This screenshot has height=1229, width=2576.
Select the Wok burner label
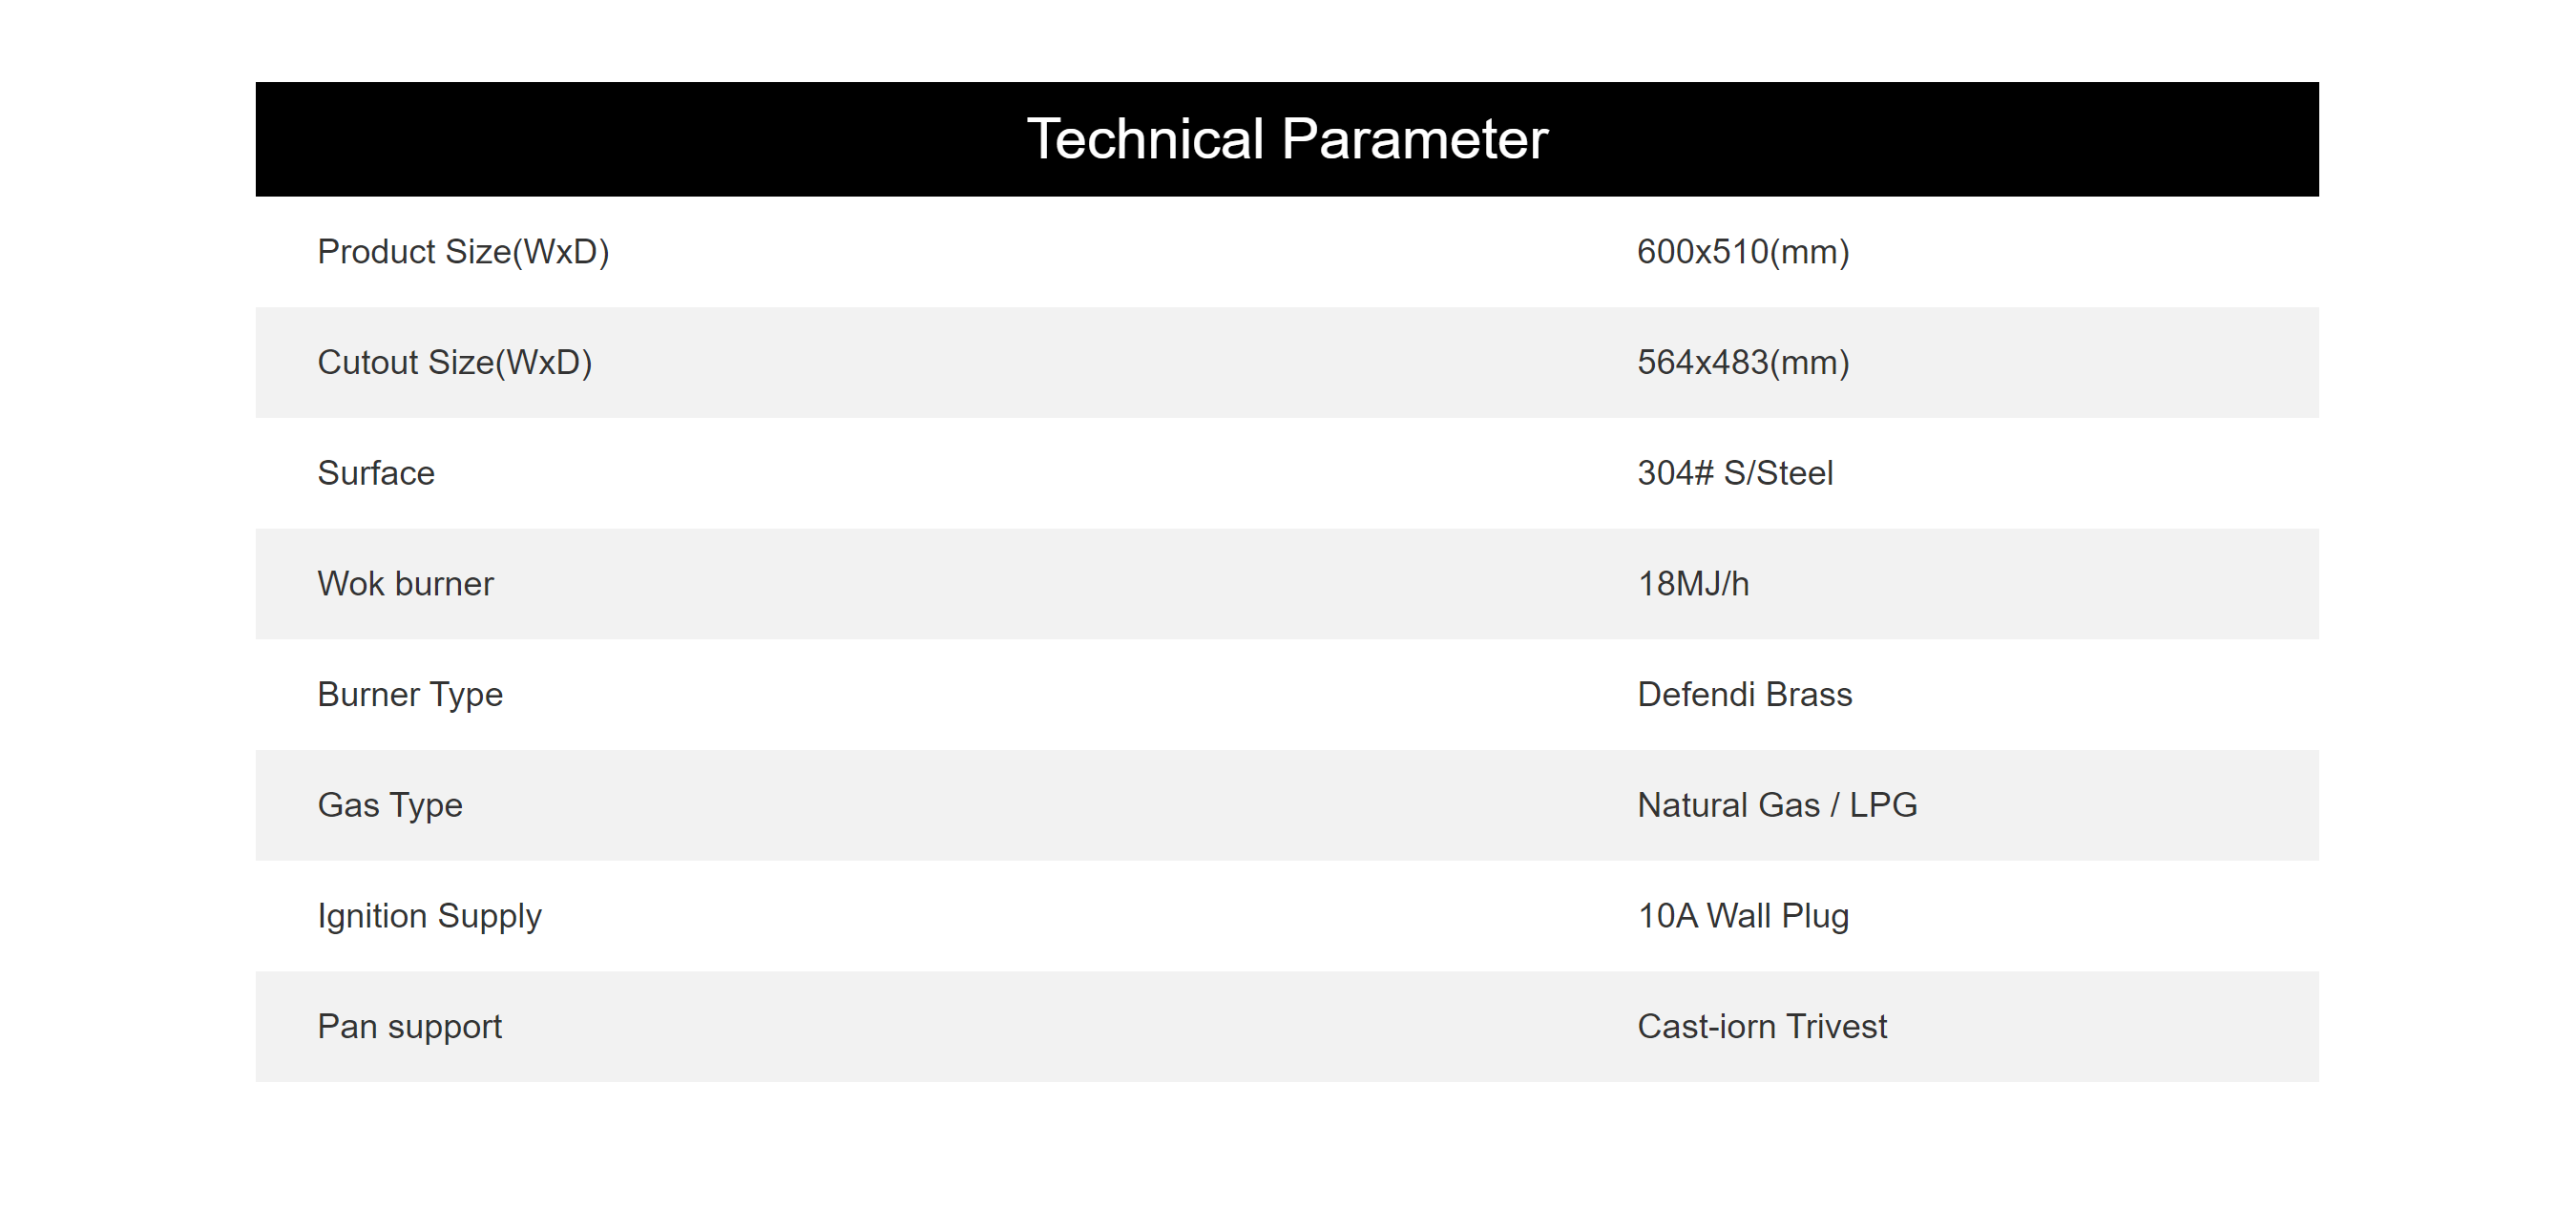pos(405,584)
